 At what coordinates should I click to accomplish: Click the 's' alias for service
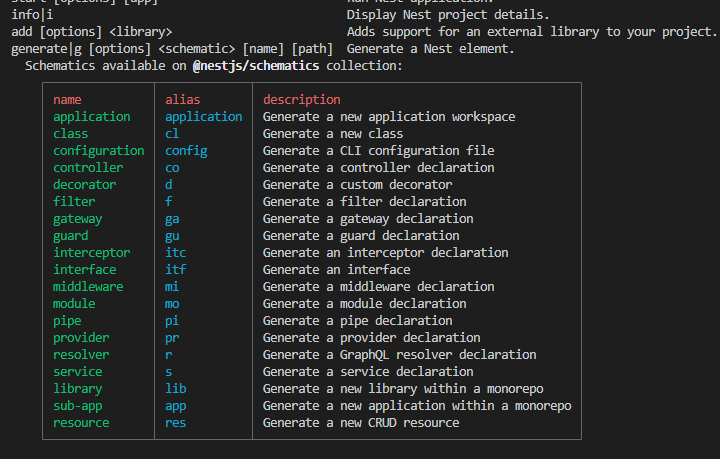(169, 371)
